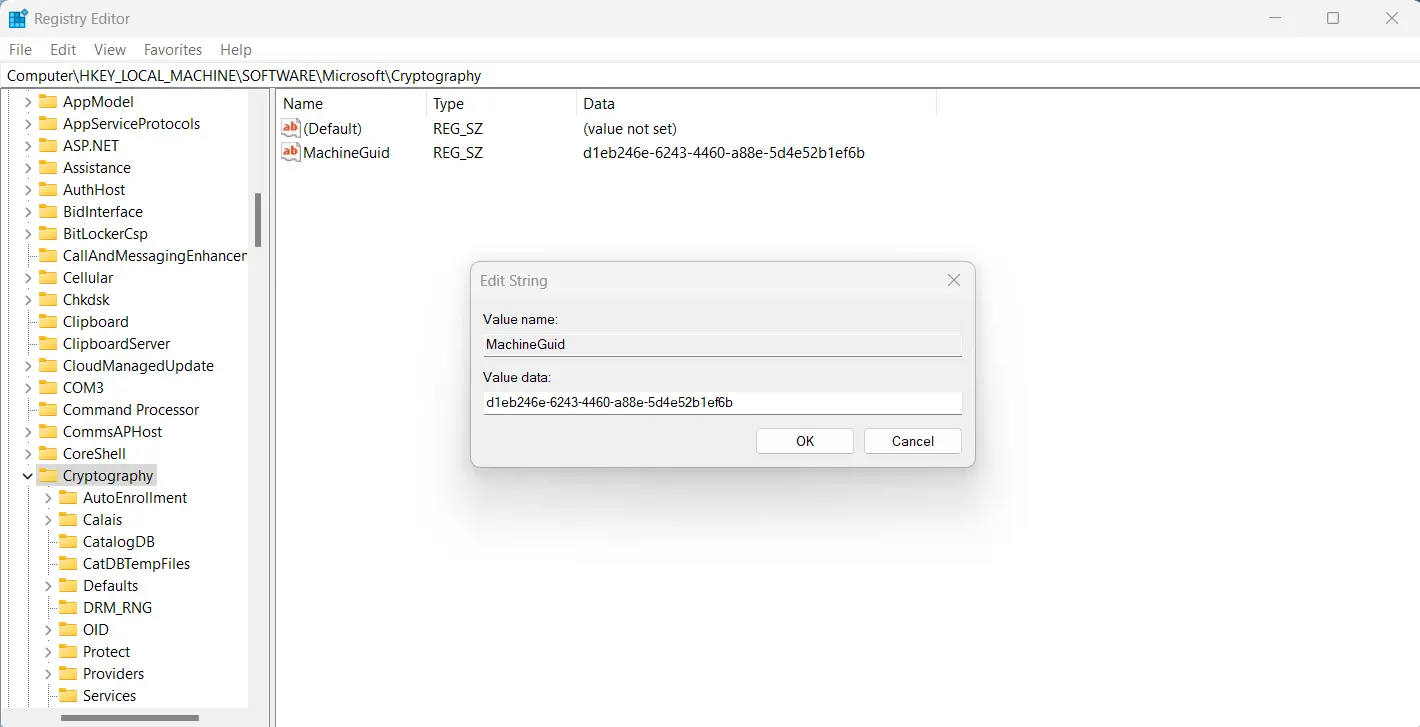Image resolution: width=1420 pixels, height=727 pixels.
Task: Click the horizontal scrollbar thumb of the key tree
Action: (130, 717)
